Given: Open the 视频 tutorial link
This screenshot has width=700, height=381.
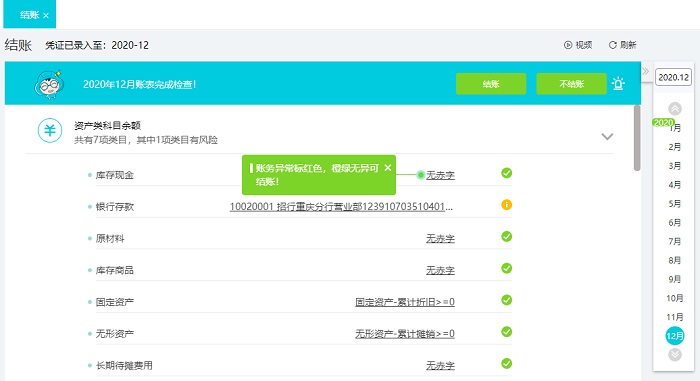Looking at the screenshot, I should point(578,45).
